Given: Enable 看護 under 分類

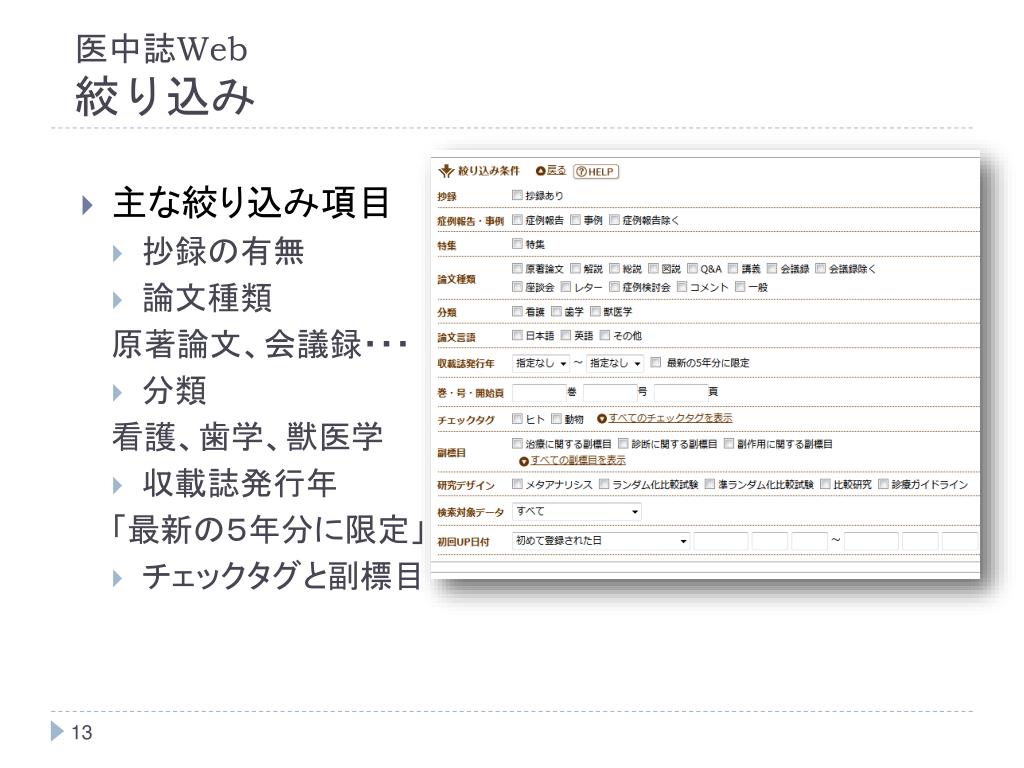Looking at the screenshot, I should click(x=517, y=312).
